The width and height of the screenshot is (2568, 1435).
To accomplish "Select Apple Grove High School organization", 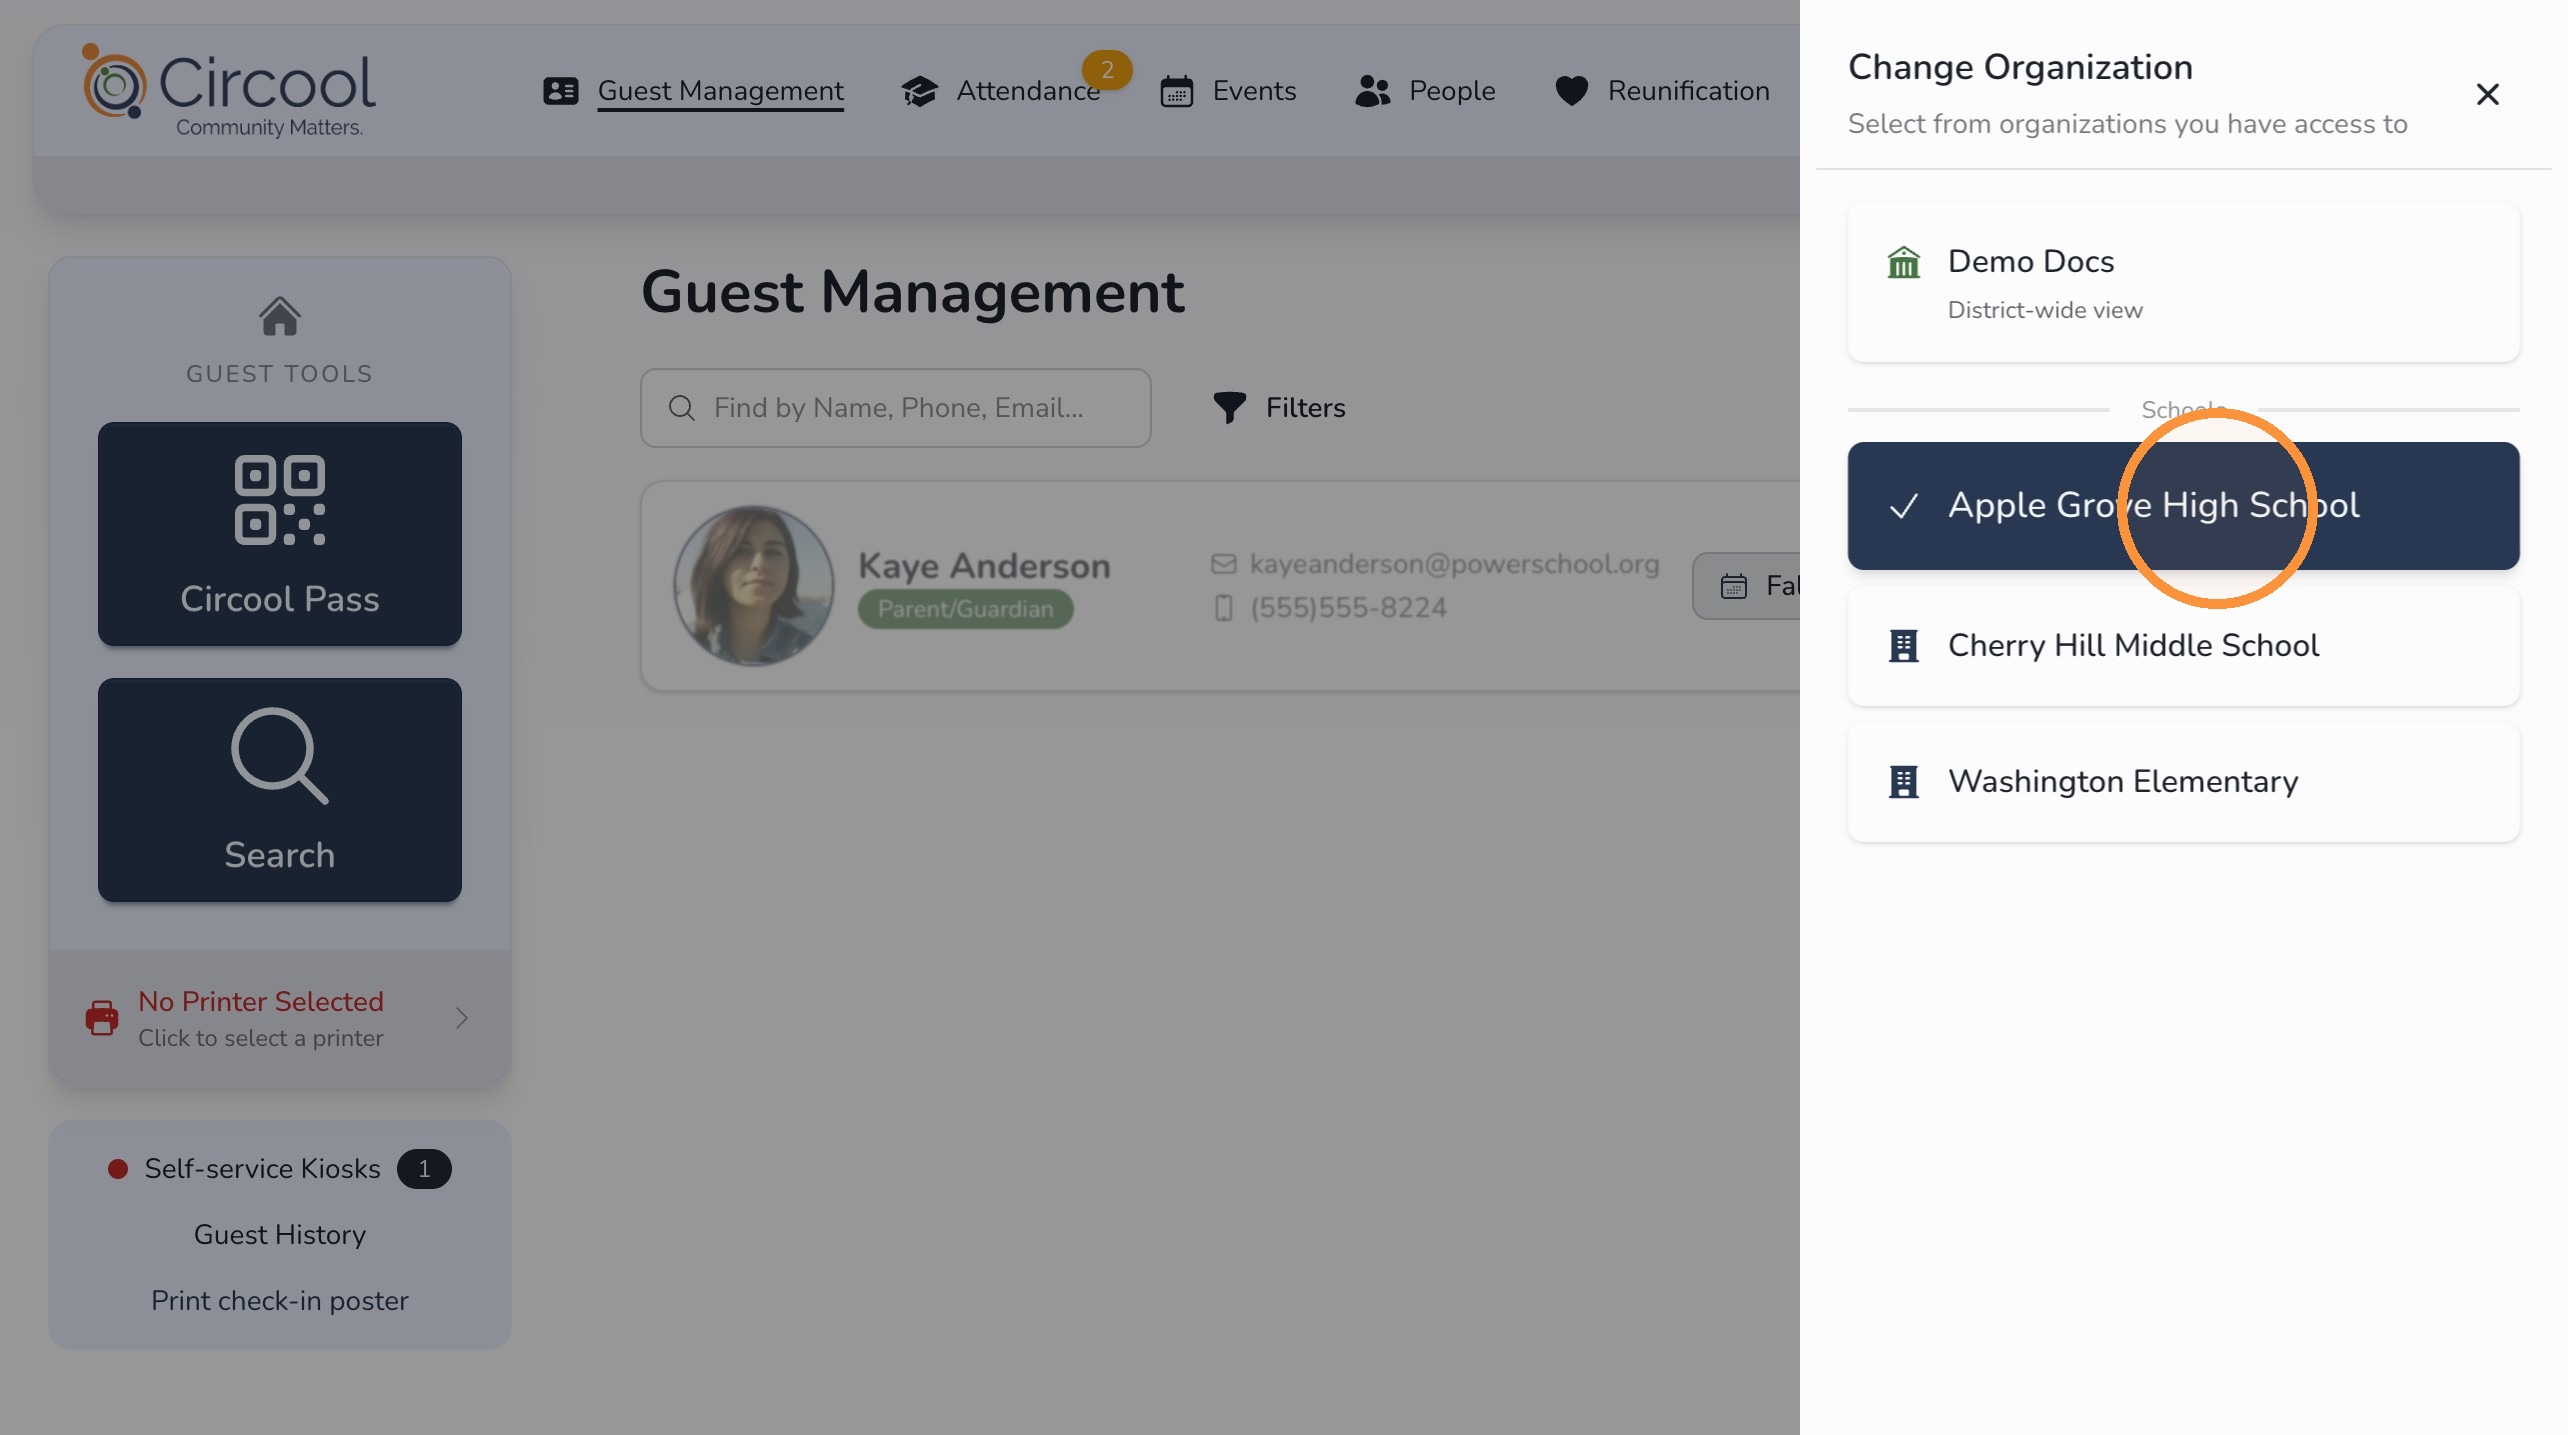I will (x=2183, y=506).
